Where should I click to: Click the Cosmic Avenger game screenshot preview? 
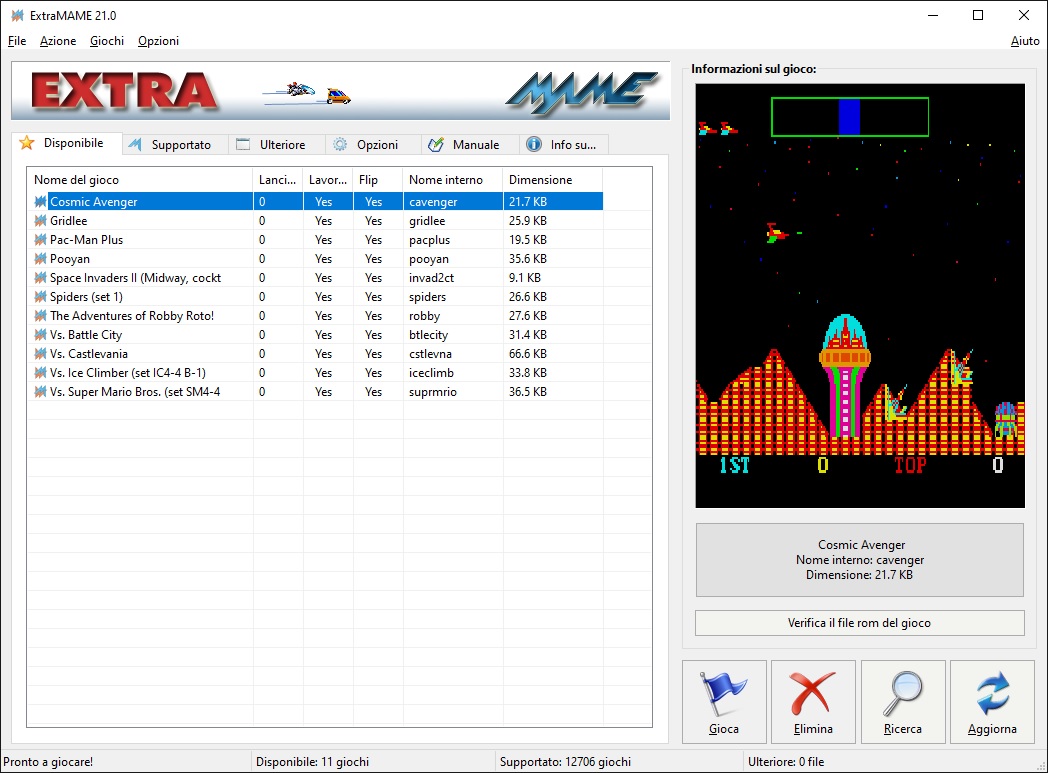click(860, 295)
